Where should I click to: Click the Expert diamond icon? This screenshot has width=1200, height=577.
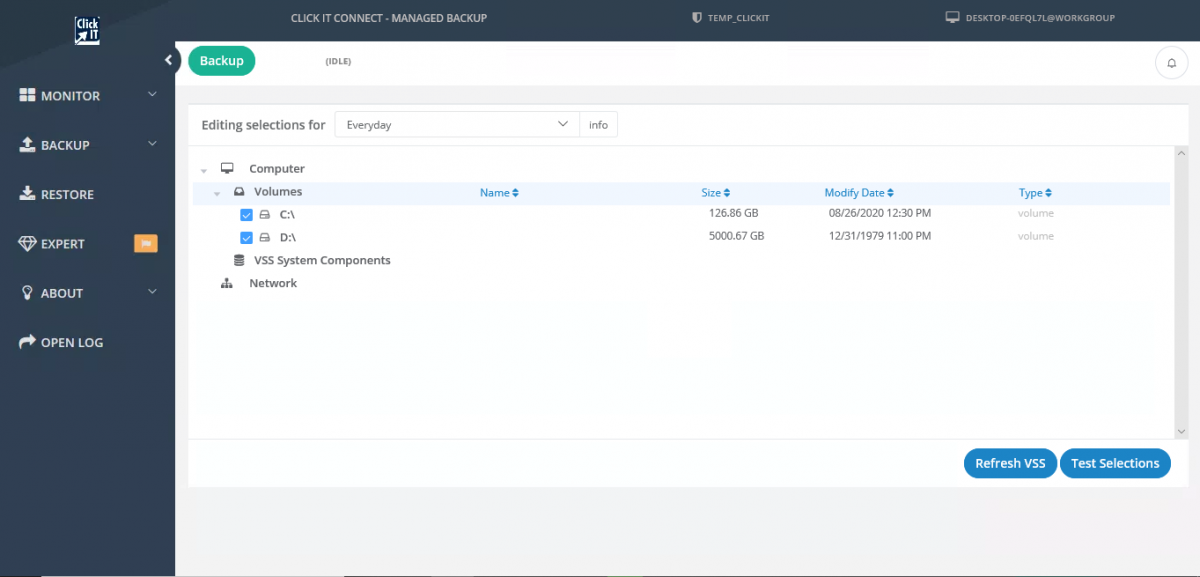coord(28,243)
